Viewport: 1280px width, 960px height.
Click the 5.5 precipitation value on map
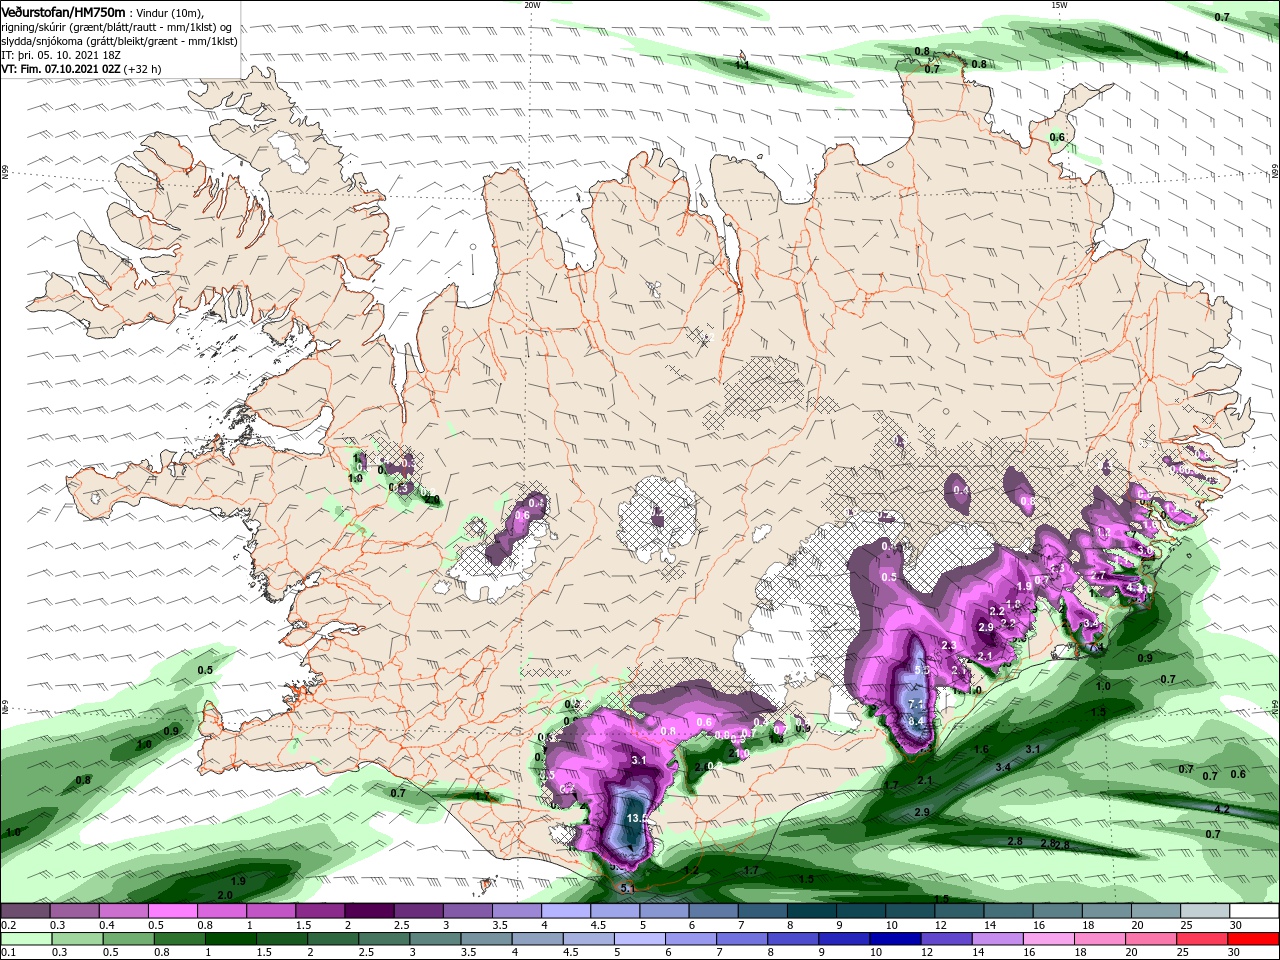[x=922, y=670]
